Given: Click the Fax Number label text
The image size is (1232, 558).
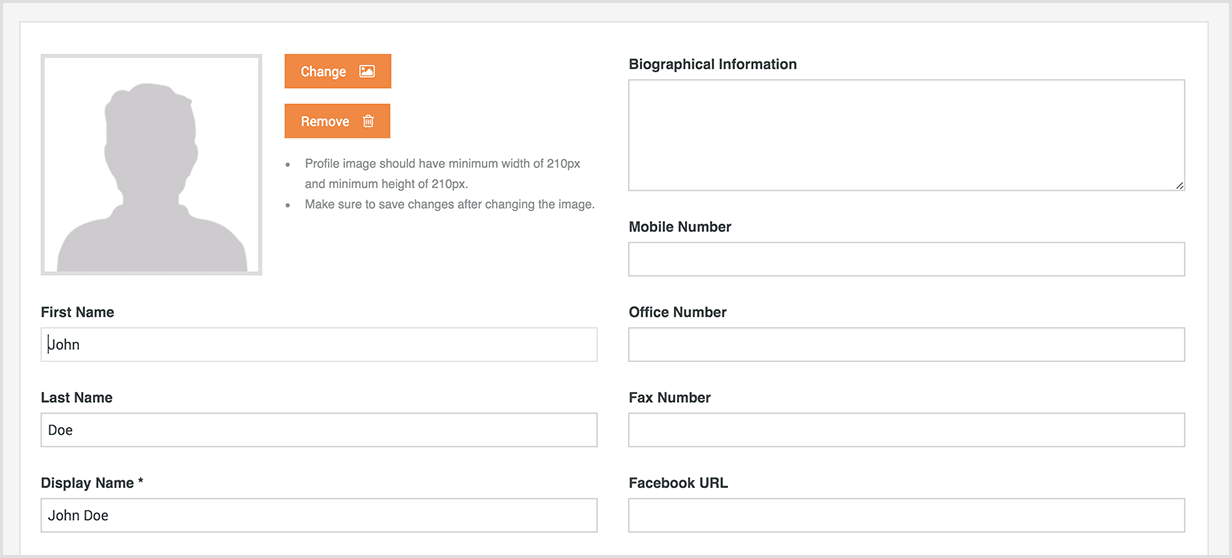Looking at the screenshot, I should tap(669, 397).
